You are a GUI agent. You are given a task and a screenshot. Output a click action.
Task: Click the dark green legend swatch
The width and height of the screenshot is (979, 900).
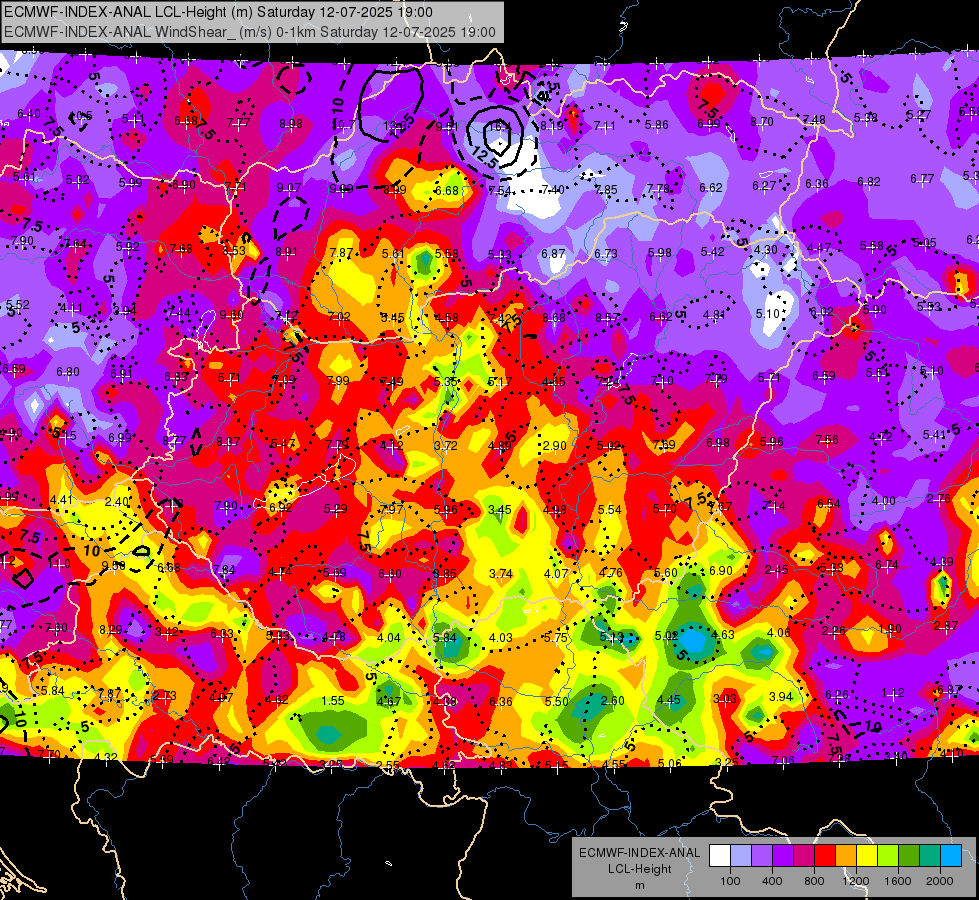pos(909,856)
